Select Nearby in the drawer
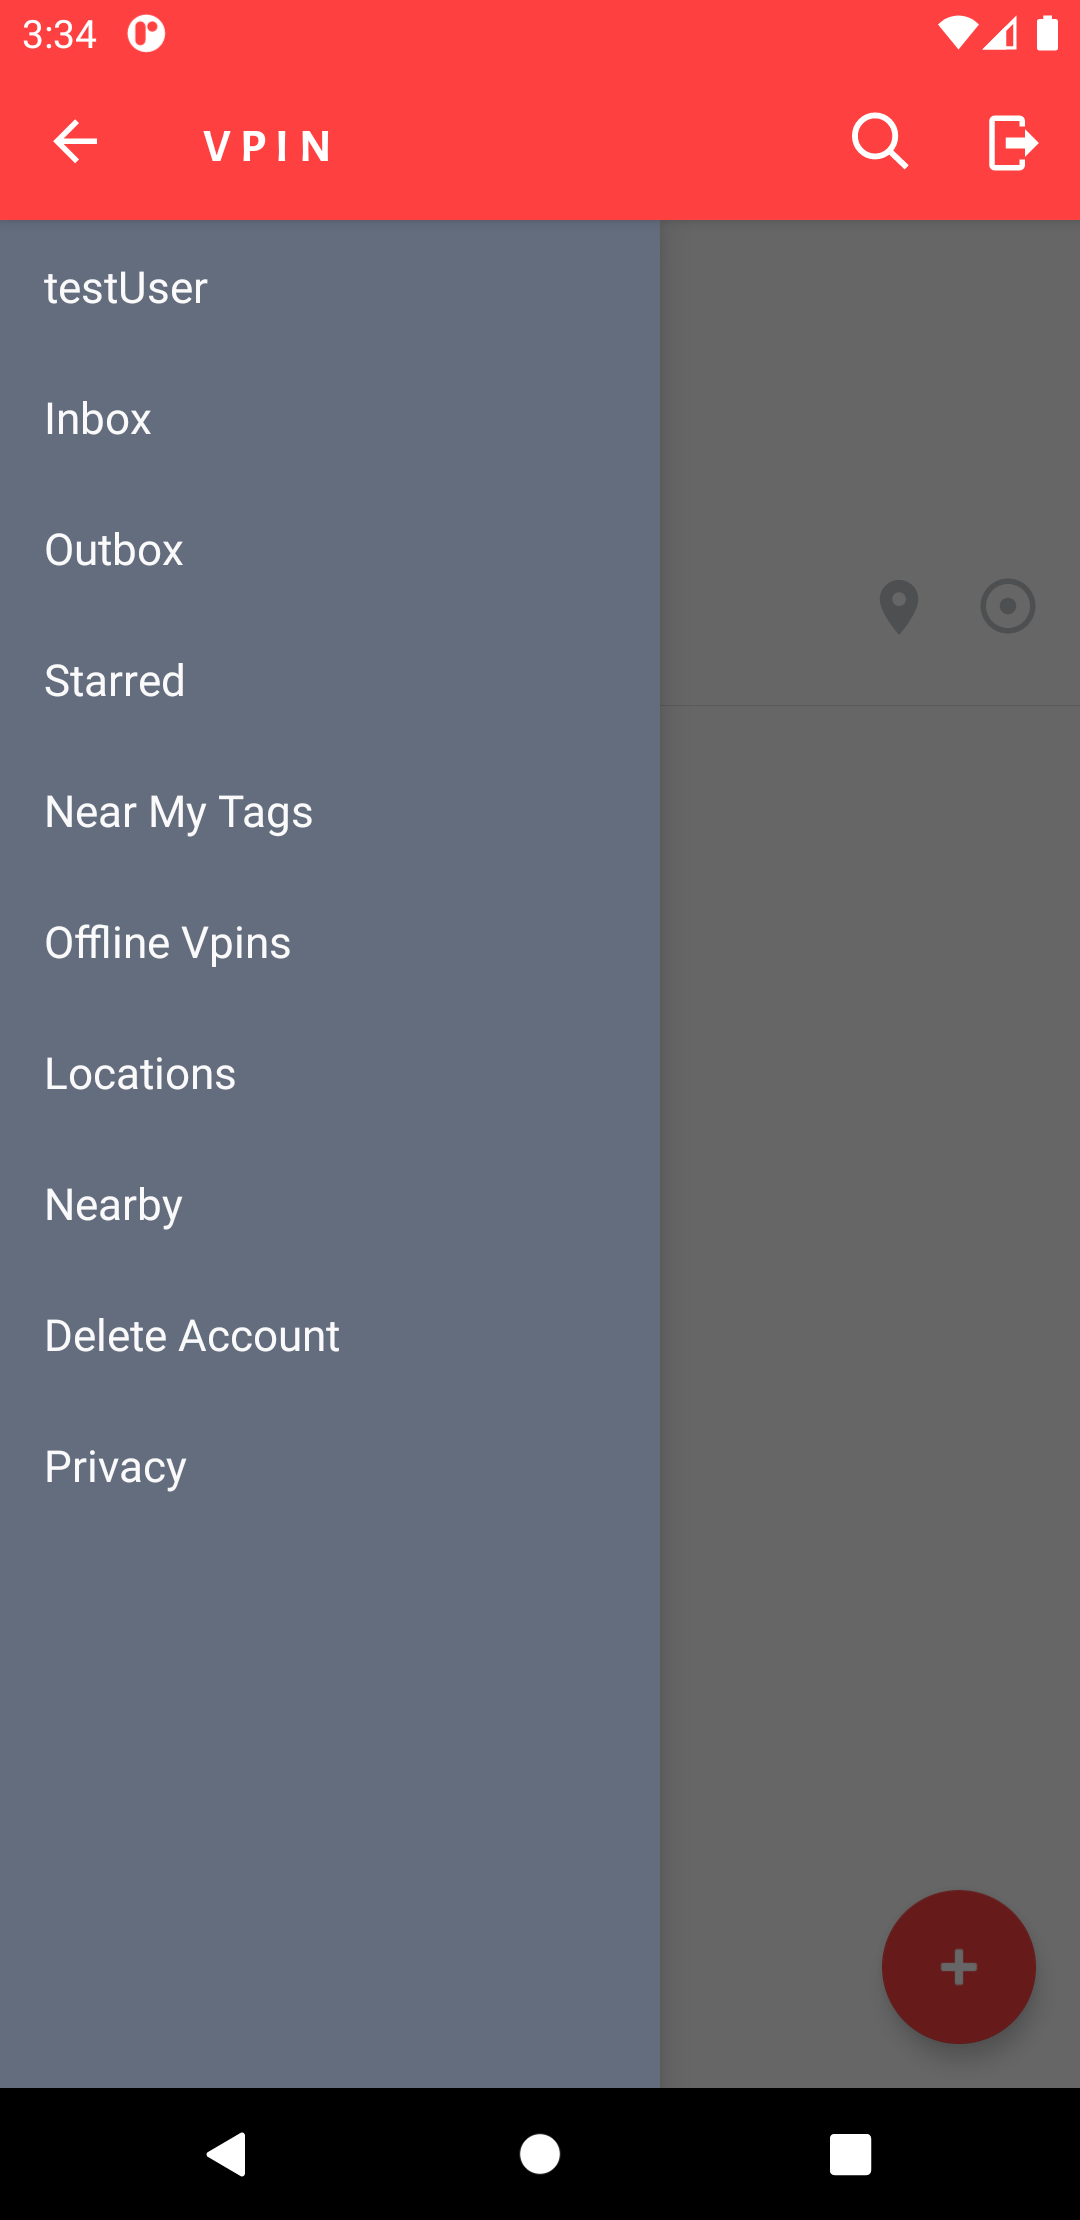Screen dimensions: 1080x2220 tap(114, 1206)
